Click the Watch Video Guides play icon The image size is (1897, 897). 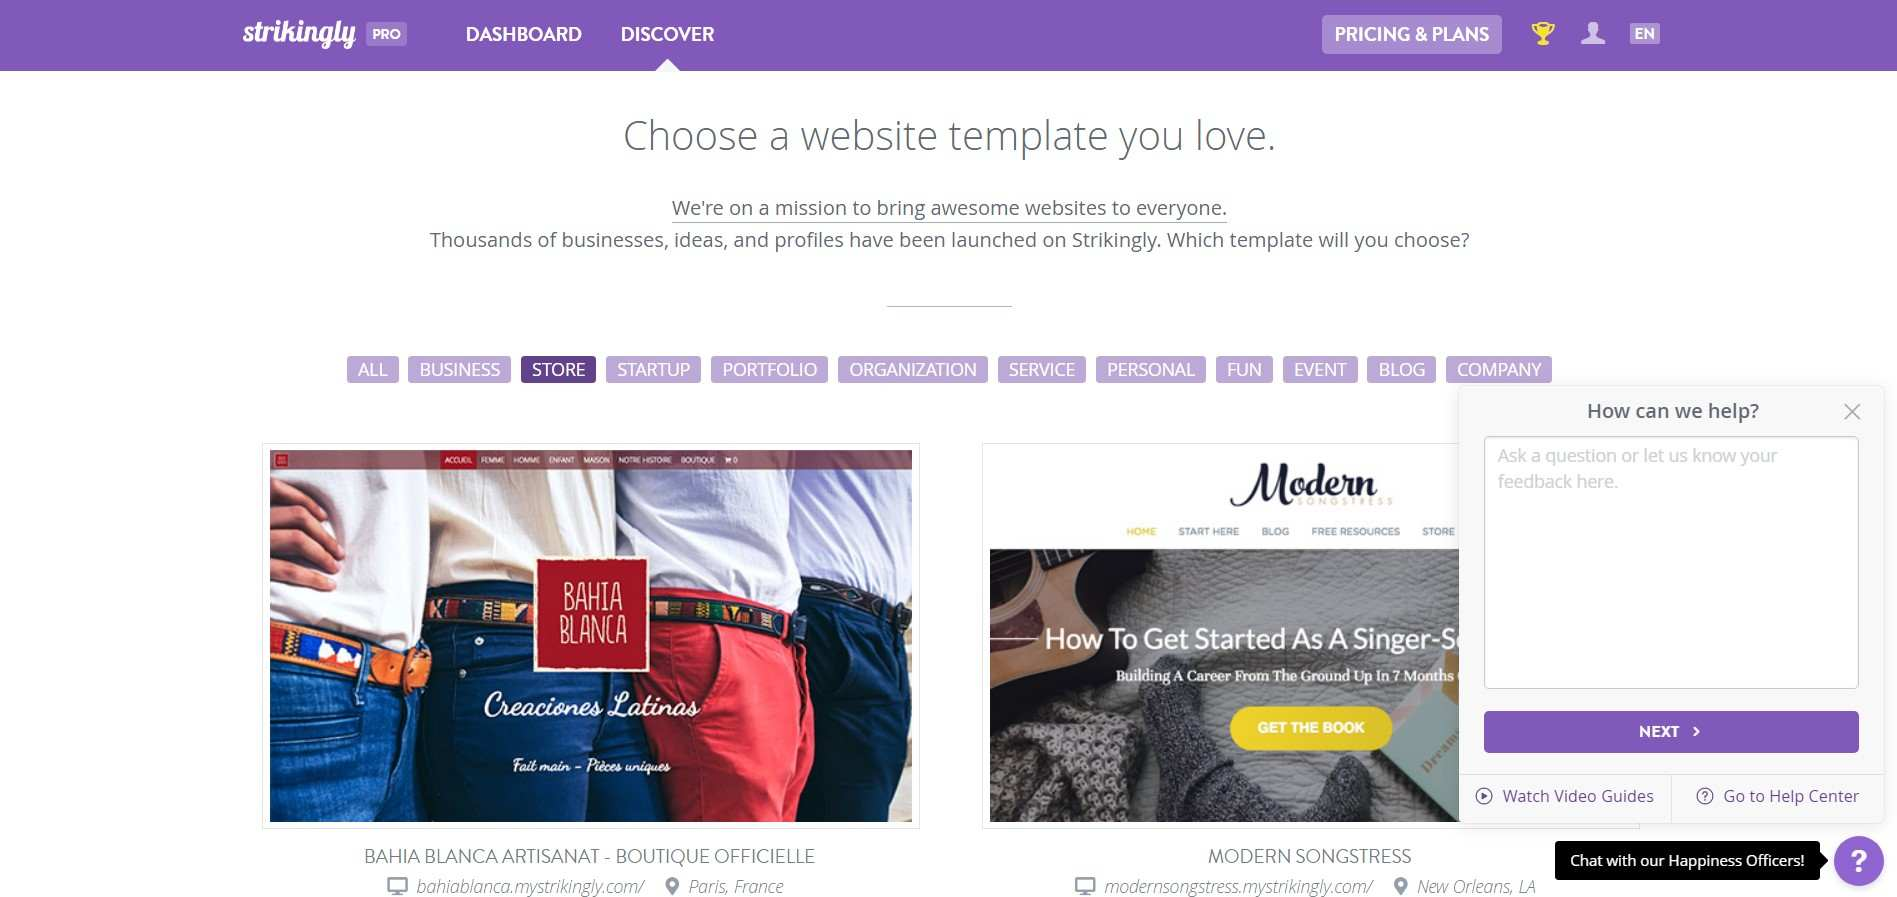(1484, 797)
